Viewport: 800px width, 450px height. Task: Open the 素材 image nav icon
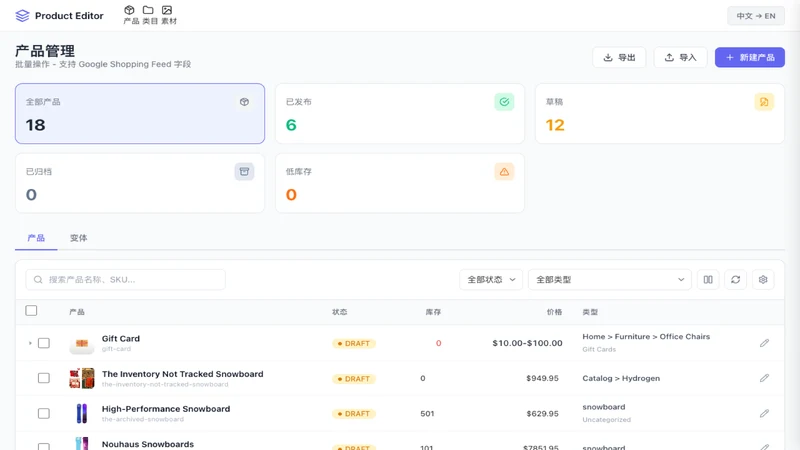click(x=168, y=15)
